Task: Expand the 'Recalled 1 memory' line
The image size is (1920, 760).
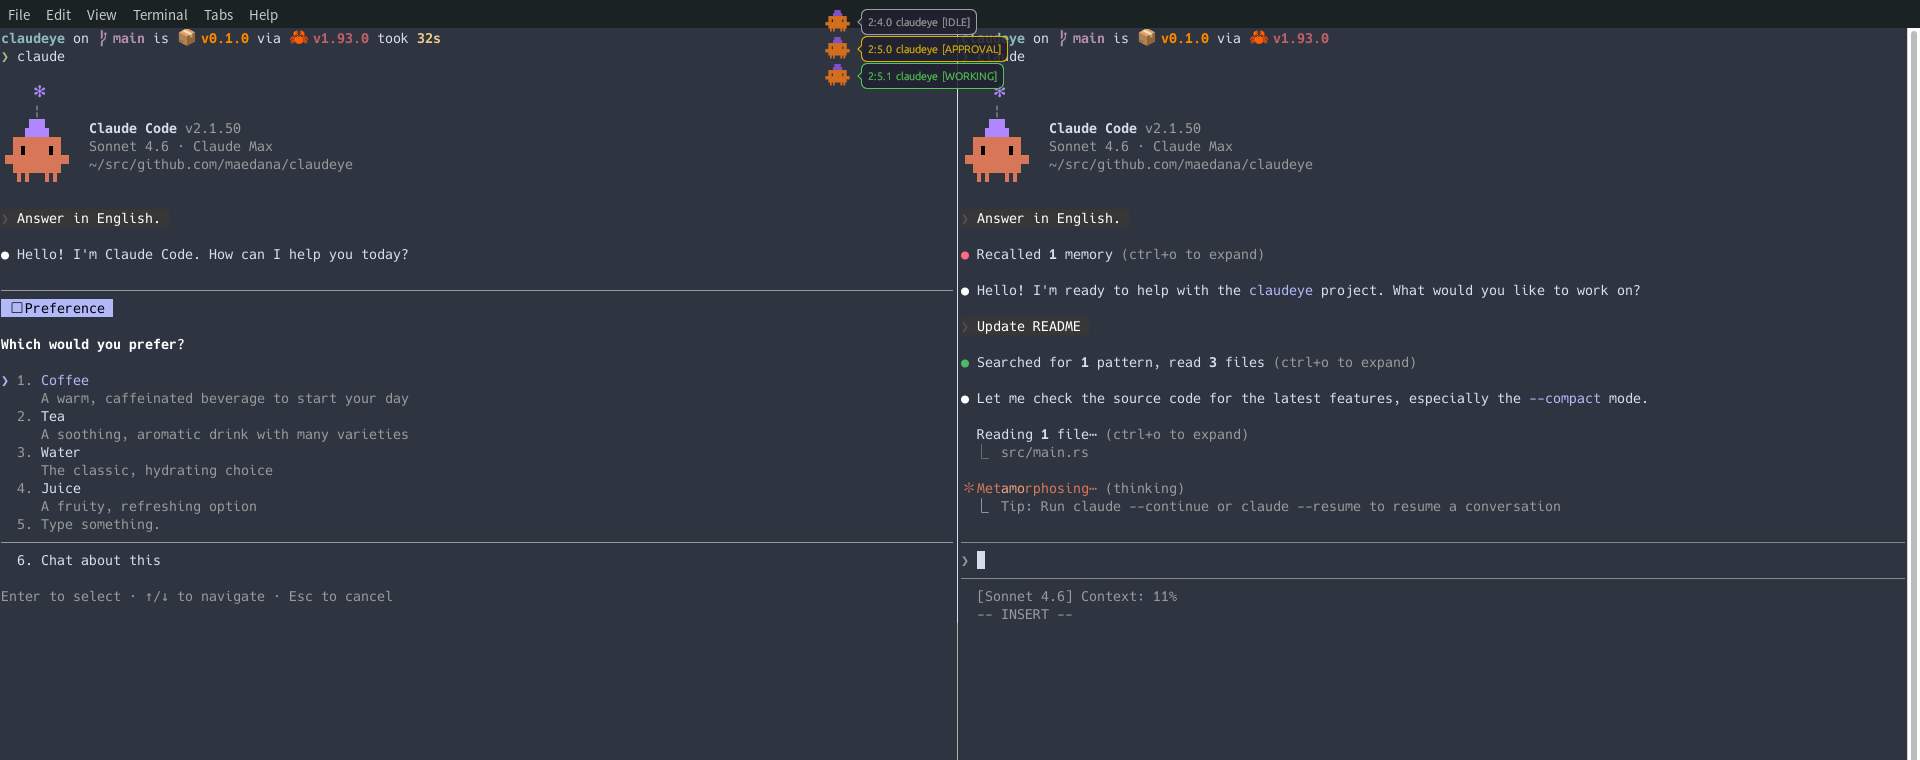Action: [x=1120, y=254]
